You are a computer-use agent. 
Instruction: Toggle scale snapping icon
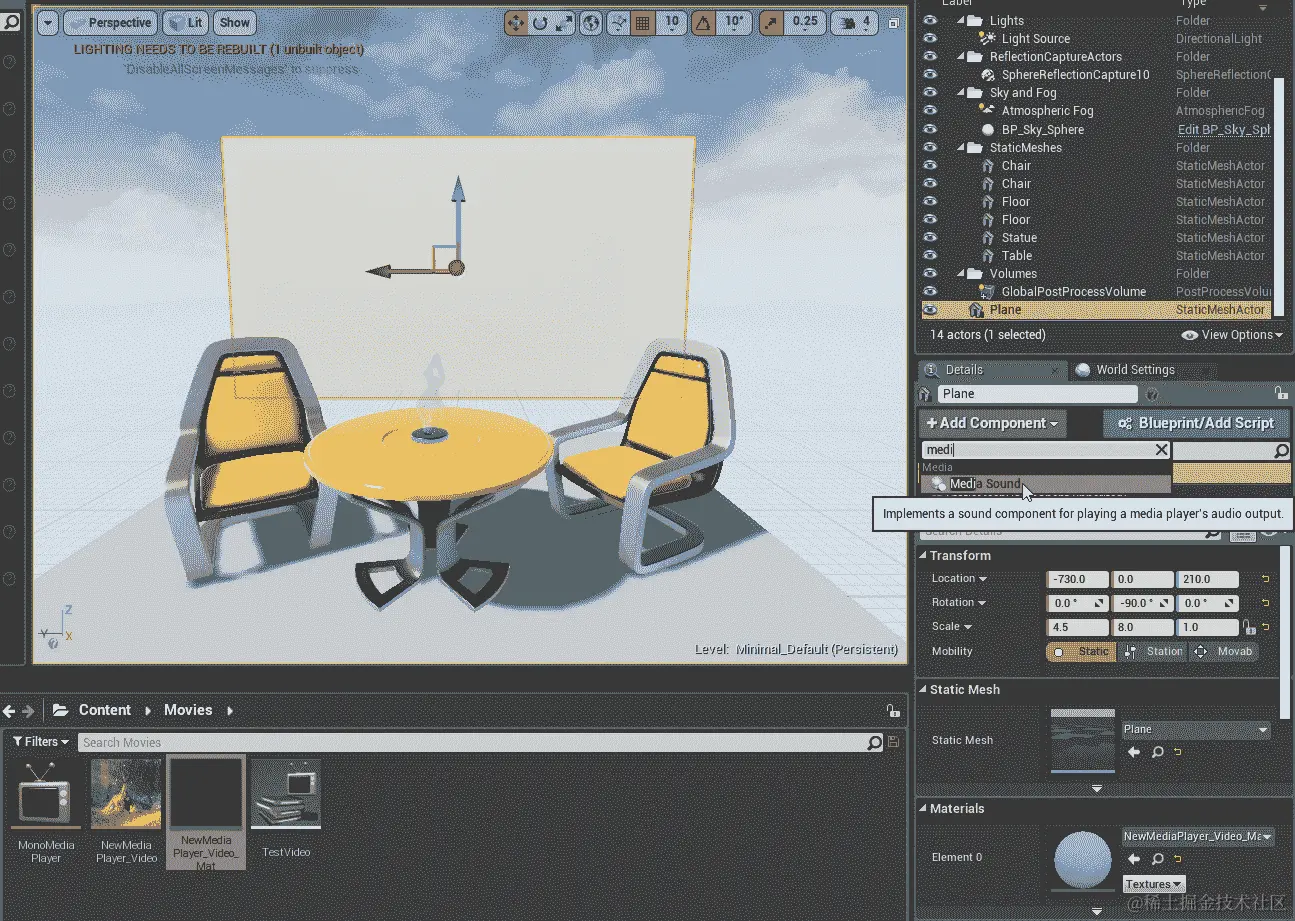771,22
